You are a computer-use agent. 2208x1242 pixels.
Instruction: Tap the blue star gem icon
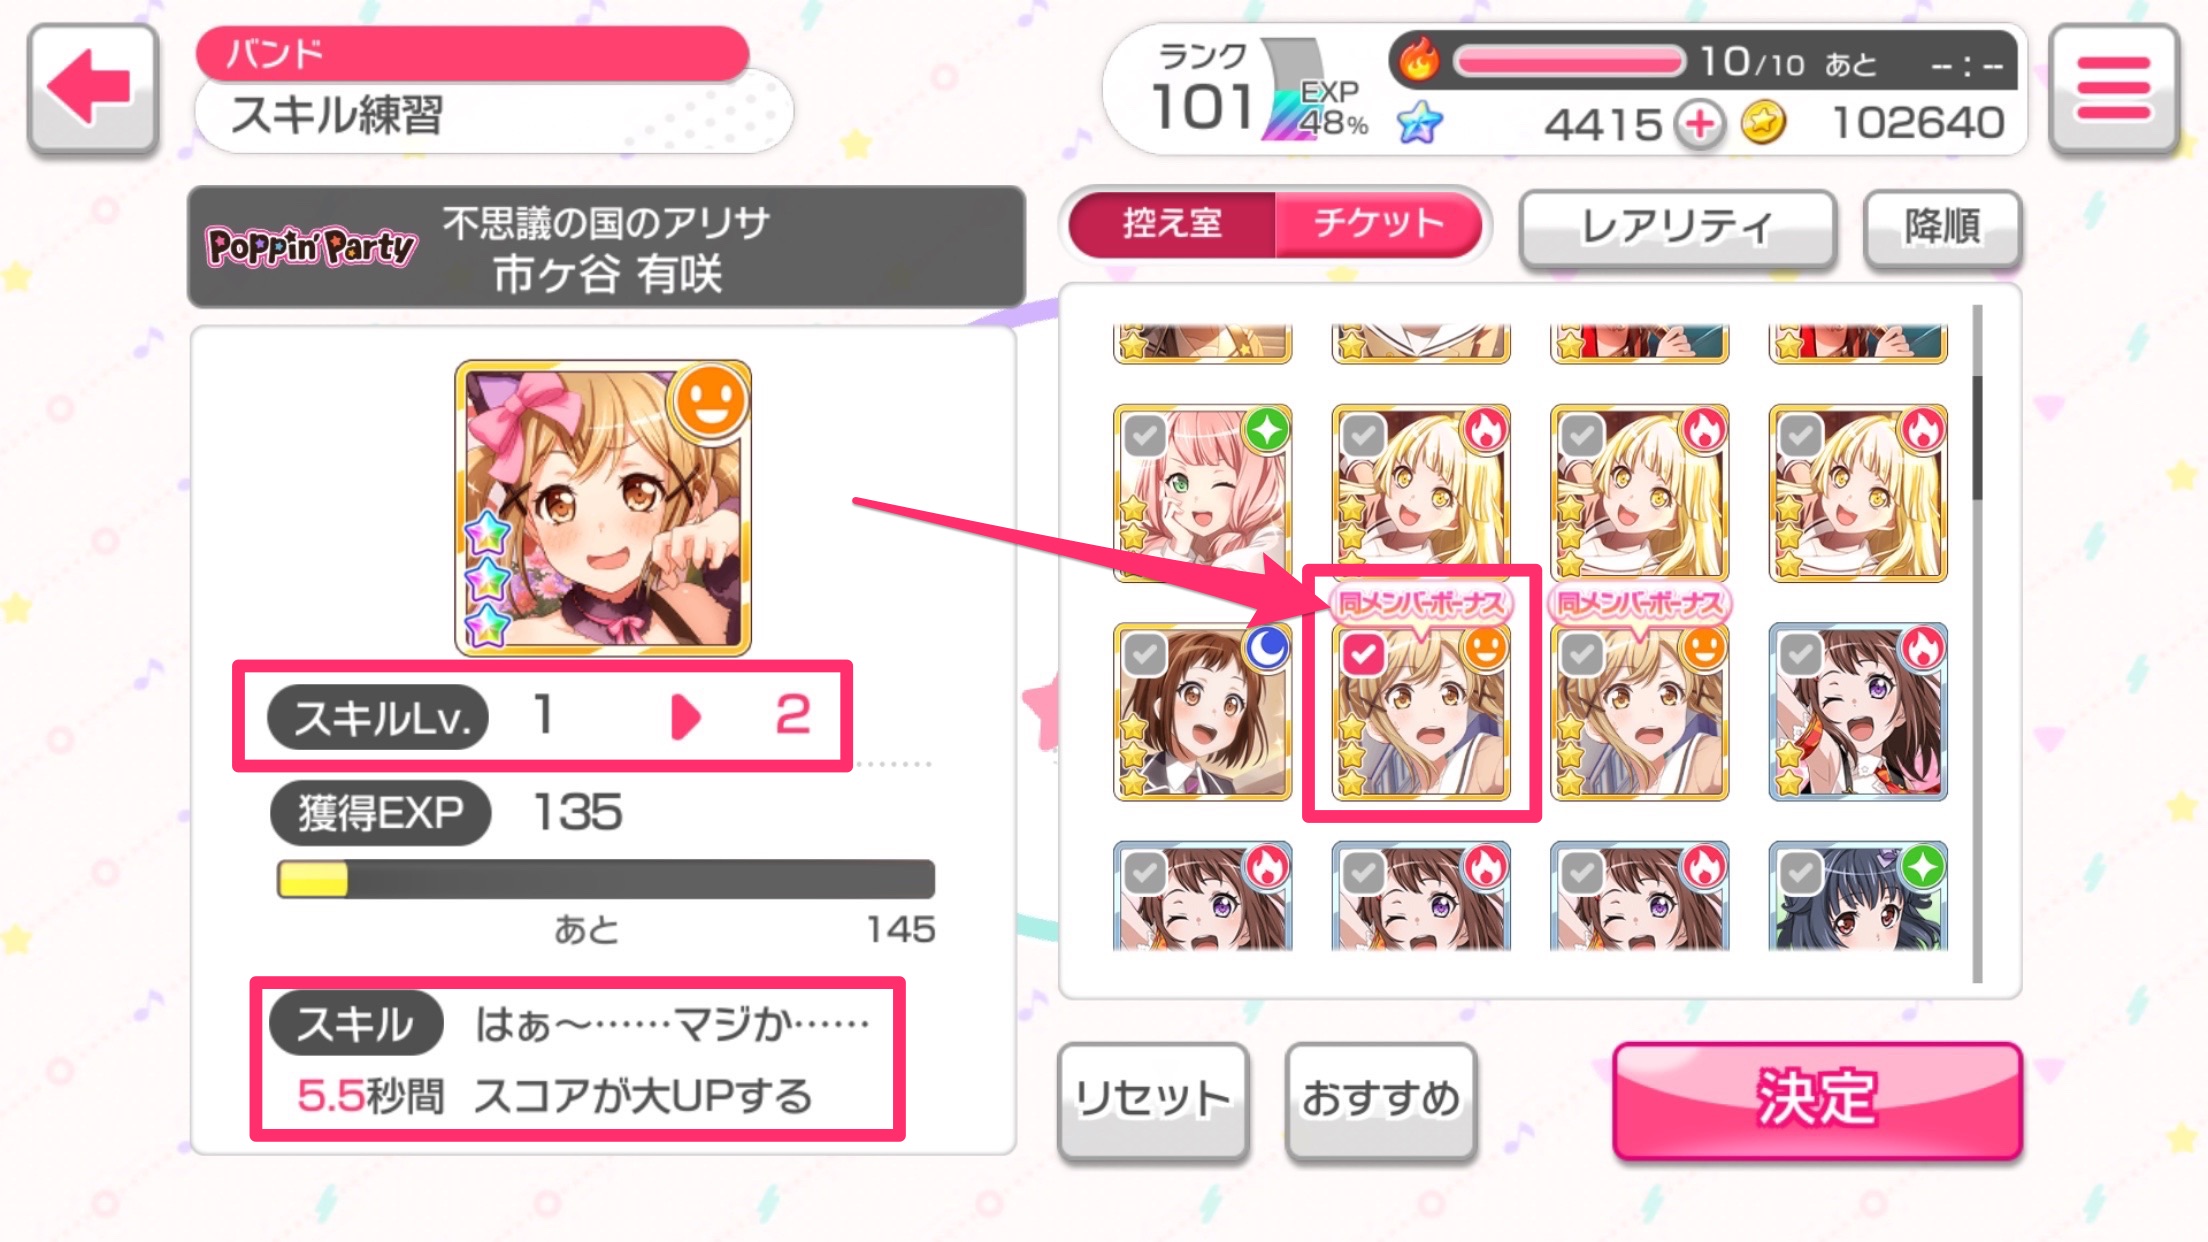point(1420,124)
